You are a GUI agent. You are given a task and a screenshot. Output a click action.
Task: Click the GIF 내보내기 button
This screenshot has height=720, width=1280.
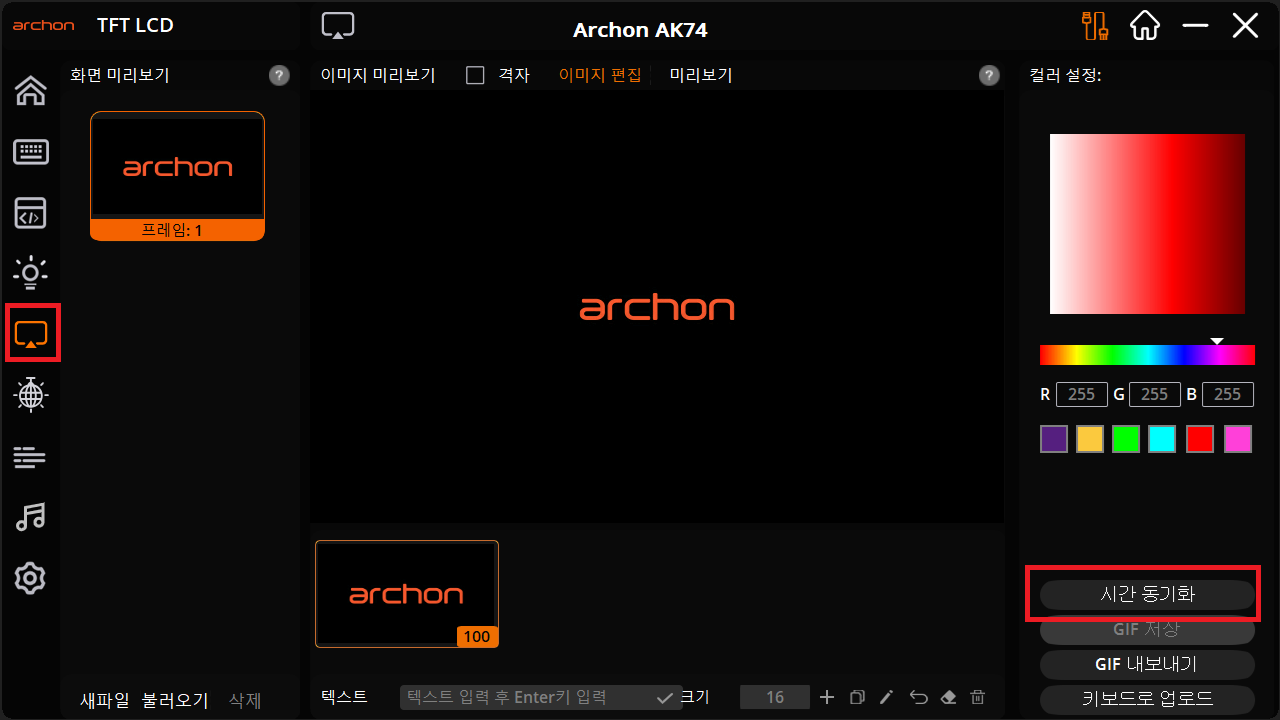(1148, 665)
